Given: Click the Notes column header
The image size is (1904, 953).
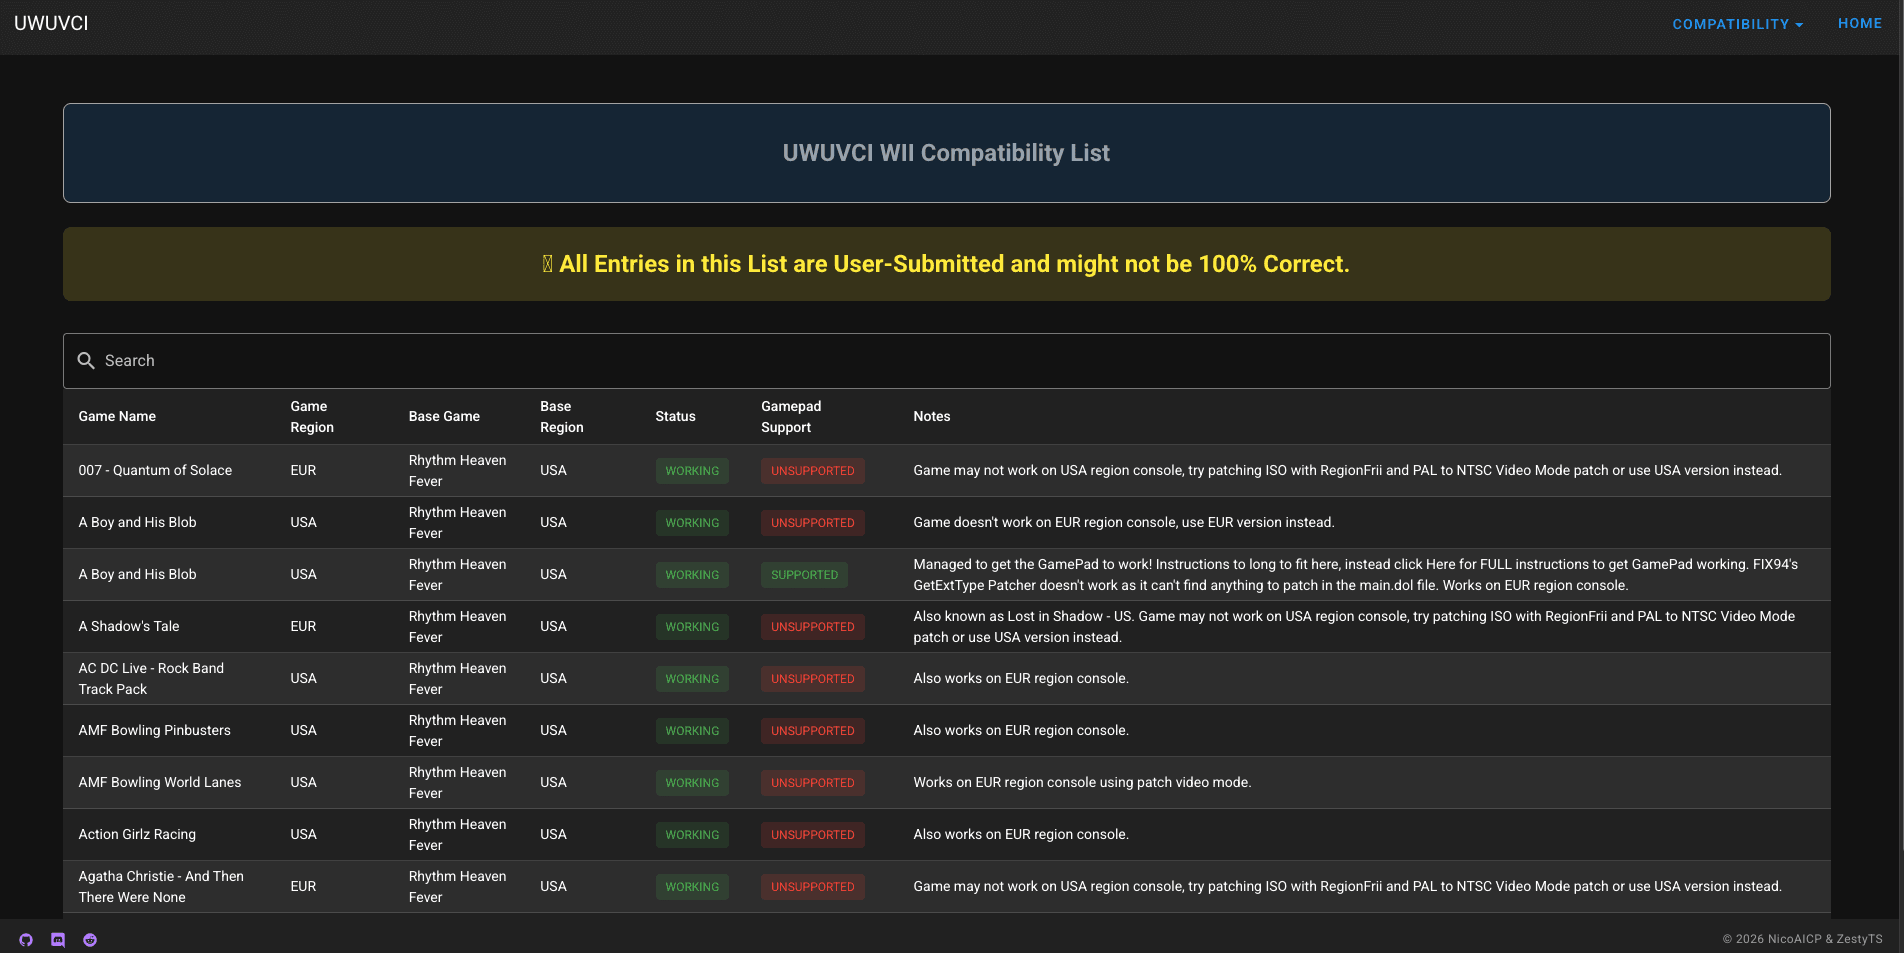Looking at the screenshot, I should (932, 417).
